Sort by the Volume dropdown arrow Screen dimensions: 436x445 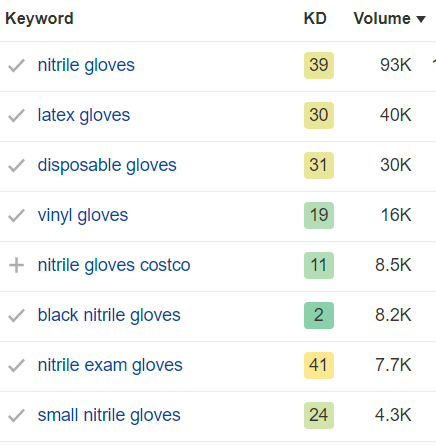pyautogui.click(x=421, y=19)
